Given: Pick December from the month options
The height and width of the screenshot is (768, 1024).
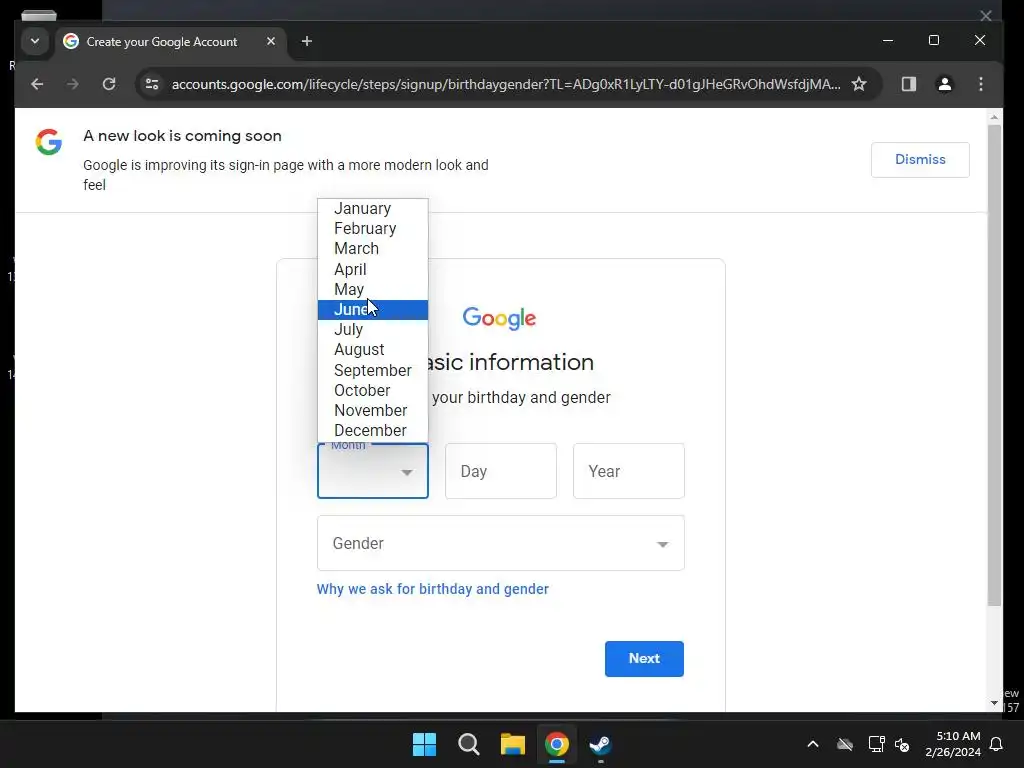Looking at the screenshot, I should (372, 431).
